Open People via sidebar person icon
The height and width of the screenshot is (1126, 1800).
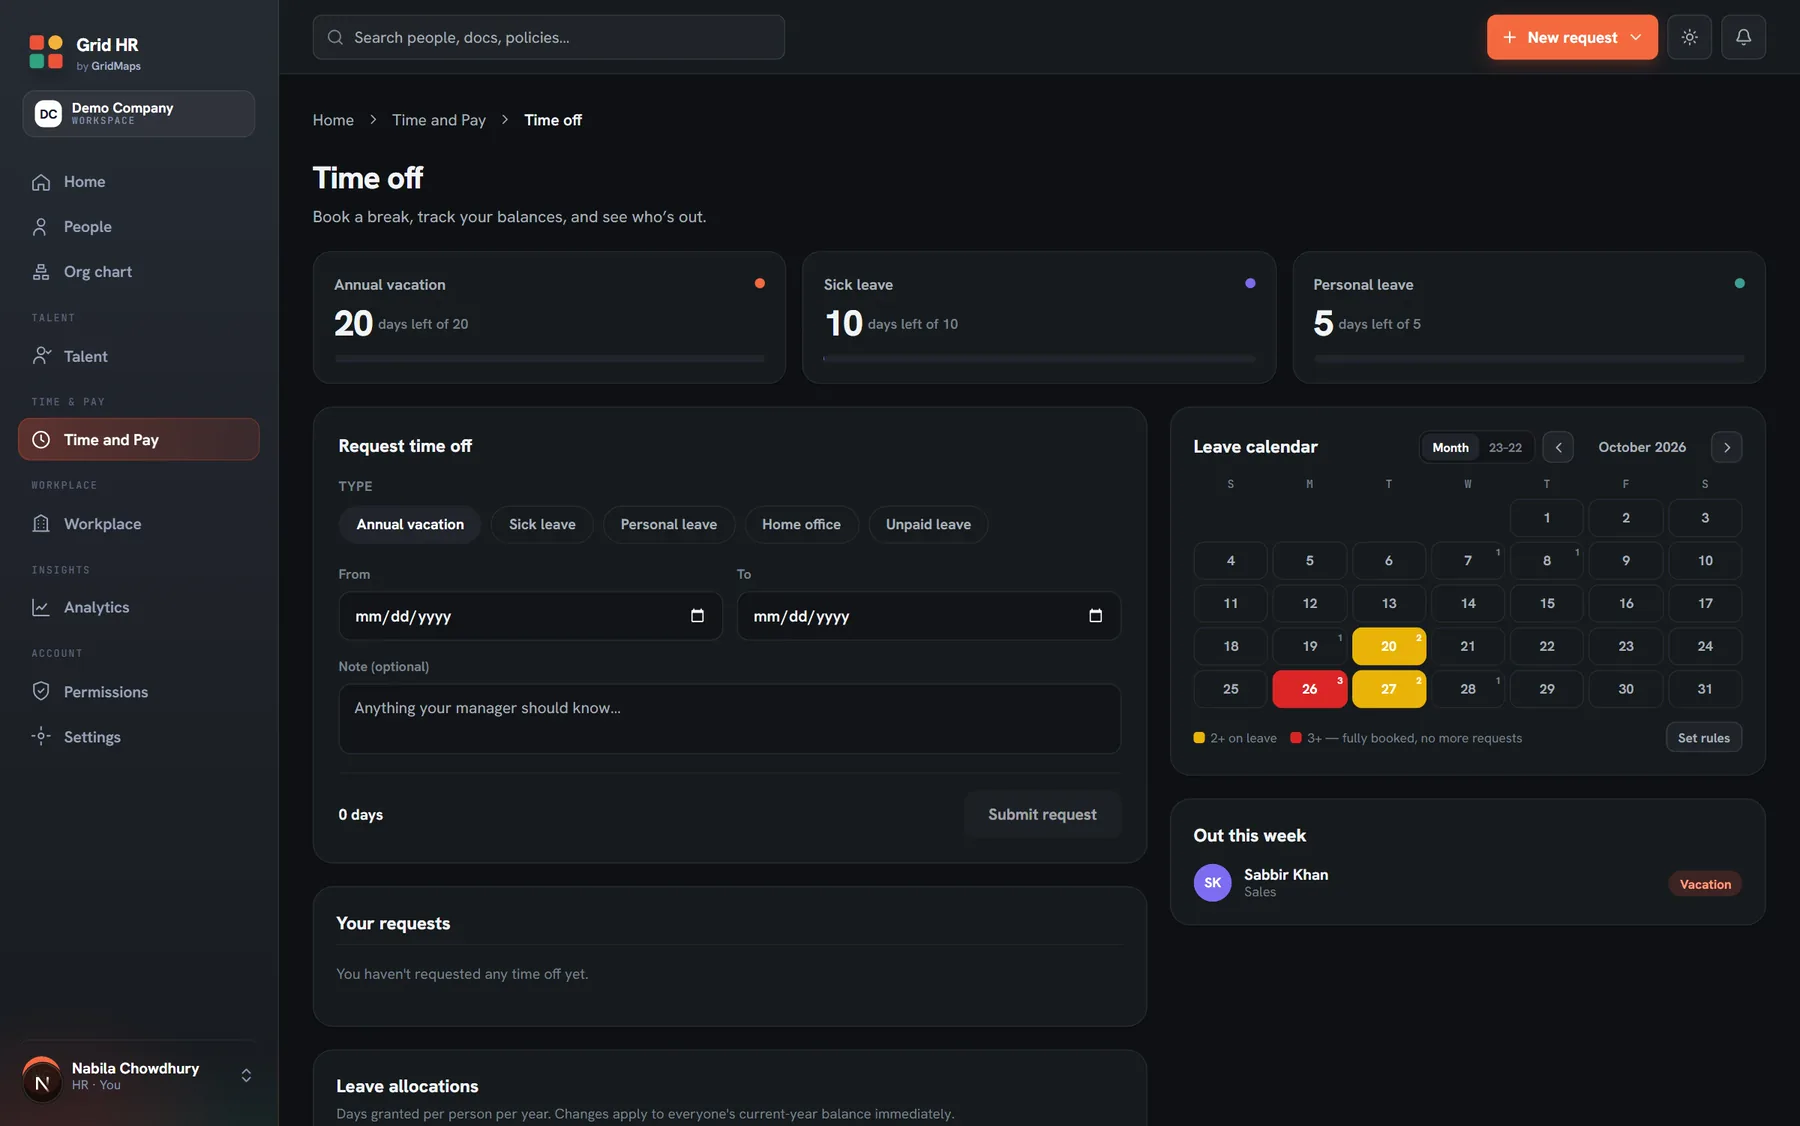(x=41, y=227)
